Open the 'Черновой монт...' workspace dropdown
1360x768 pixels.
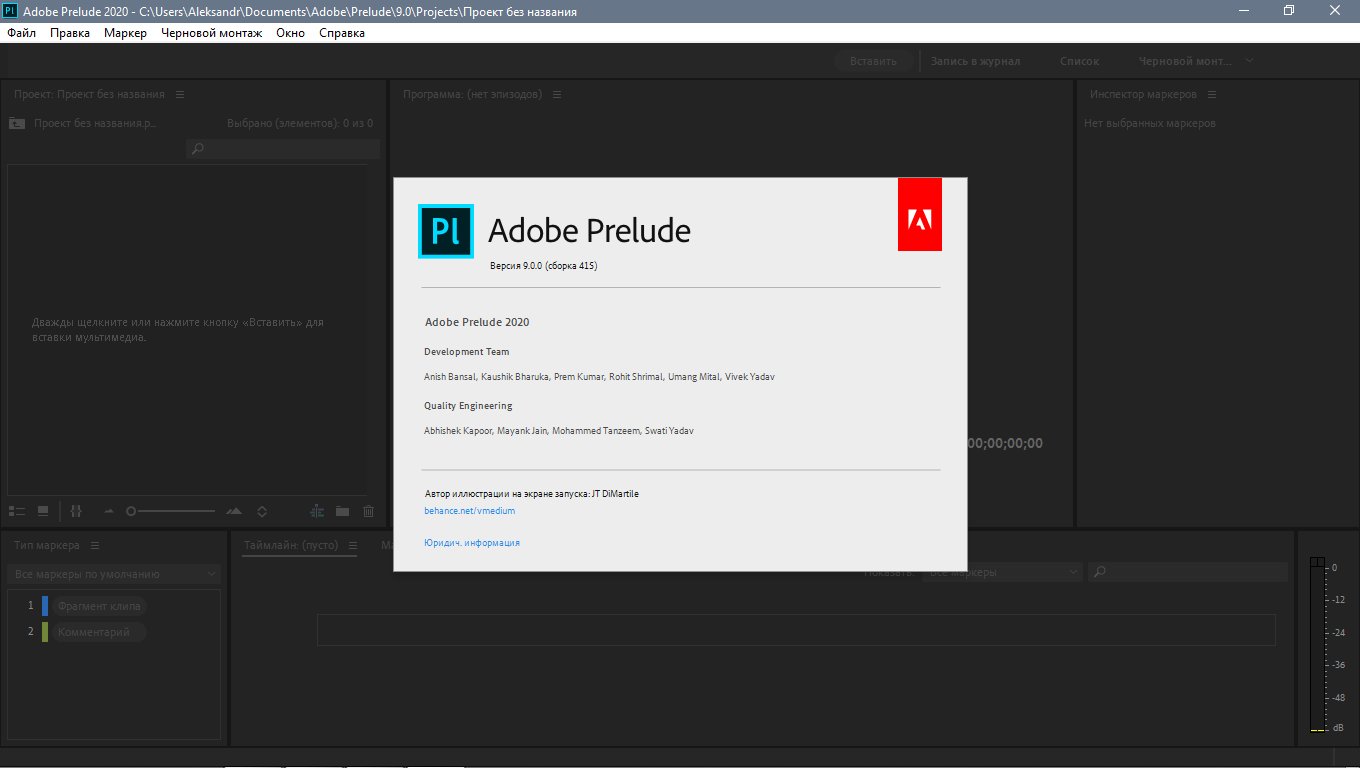click(x=1195, y=61)
